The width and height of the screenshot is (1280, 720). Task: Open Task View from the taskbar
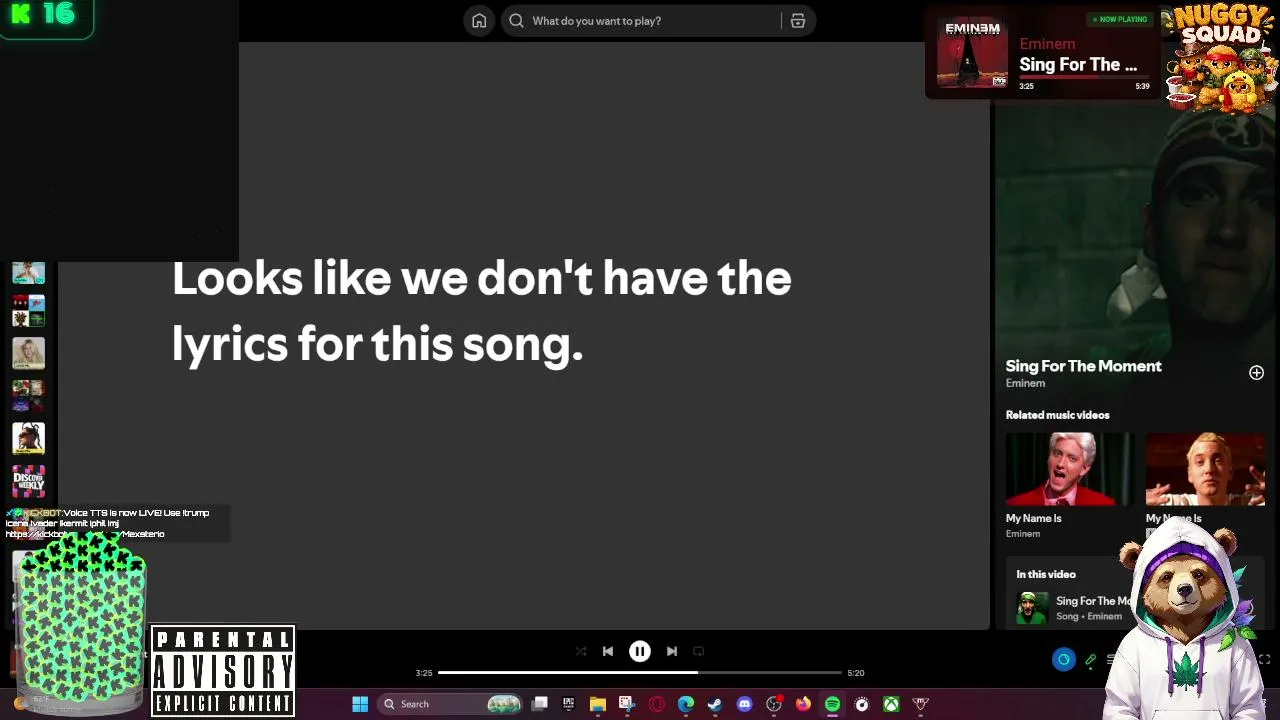pos(540,704)
